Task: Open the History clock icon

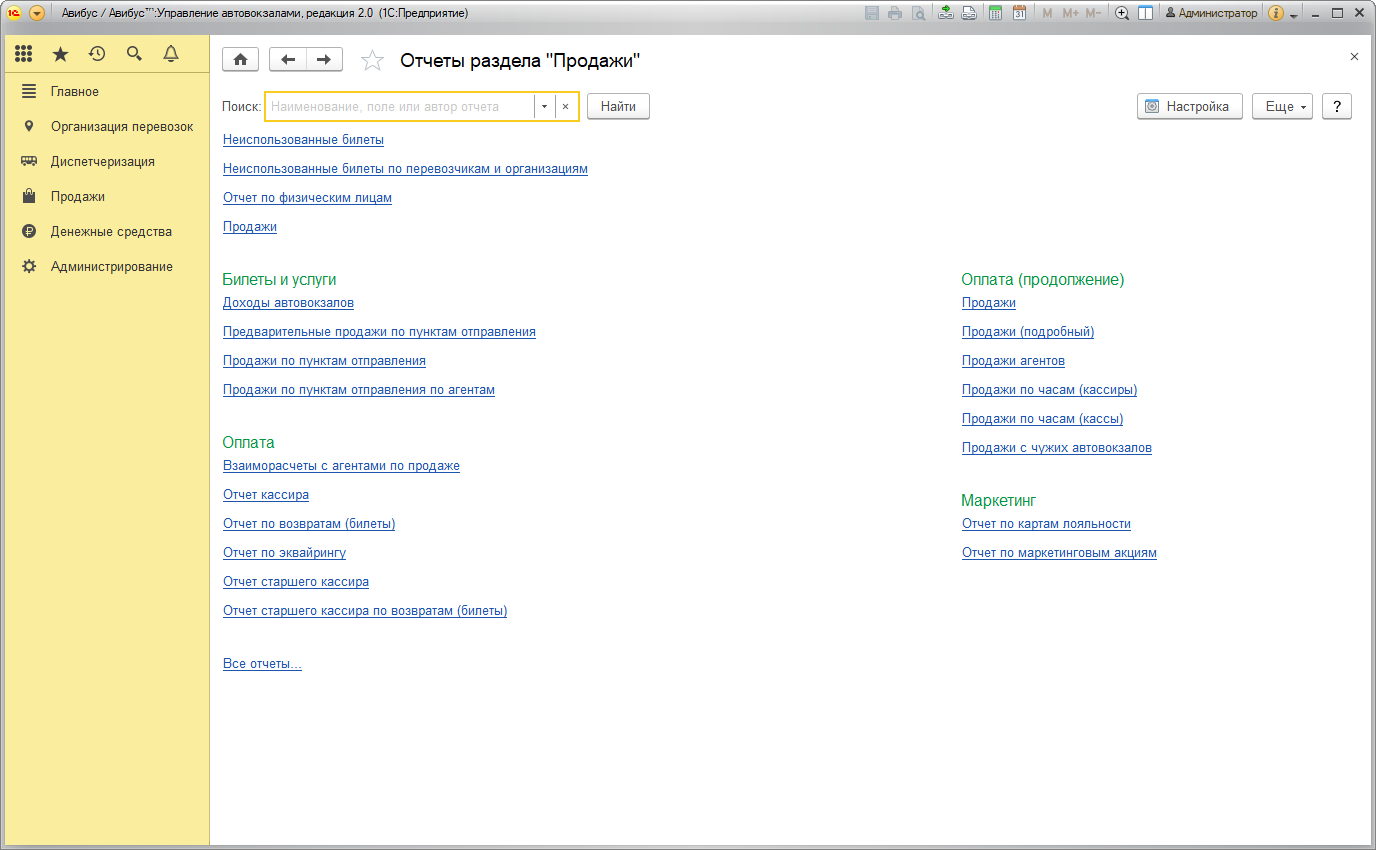Action: 97,54
